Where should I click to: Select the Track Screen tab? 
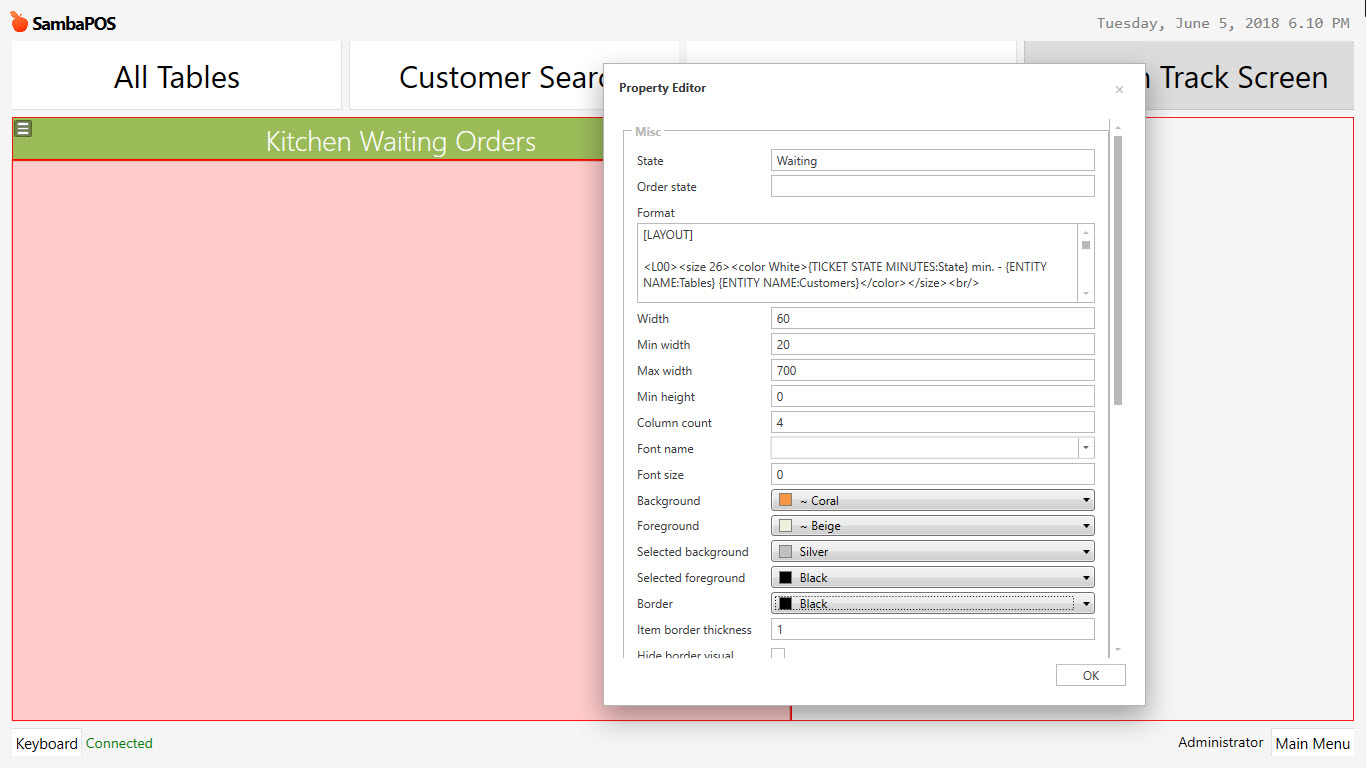[x=1250, y=75]
